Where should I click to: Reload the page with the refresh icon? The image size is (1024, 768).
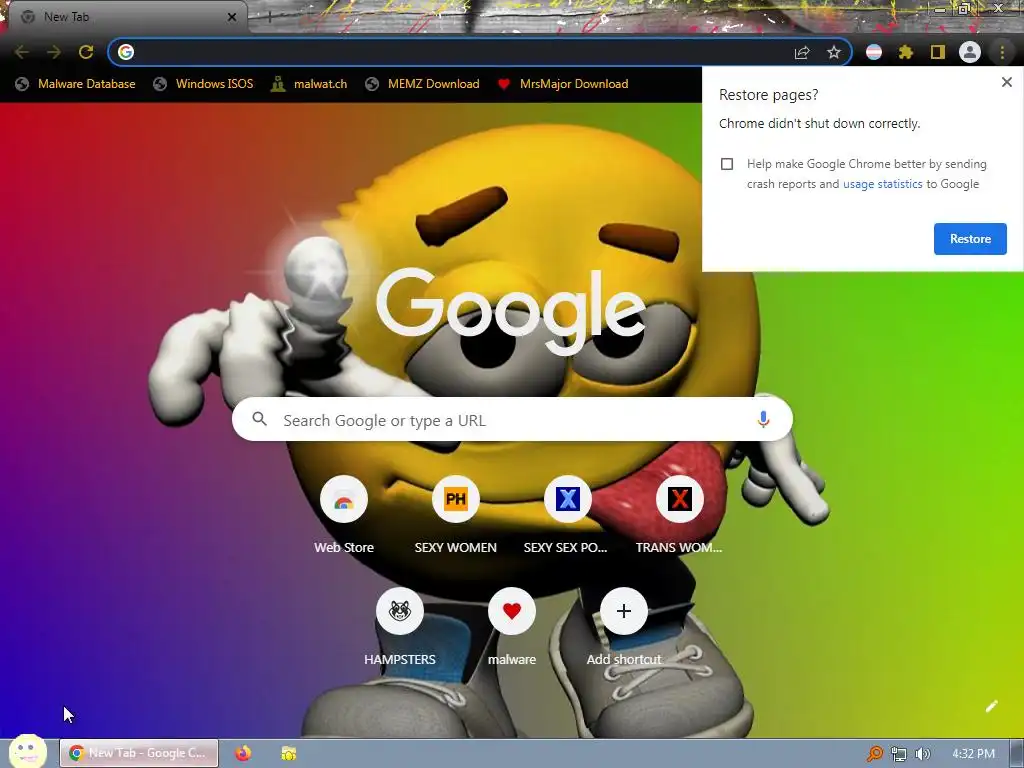pyautogui.click(x=86, y=52)
